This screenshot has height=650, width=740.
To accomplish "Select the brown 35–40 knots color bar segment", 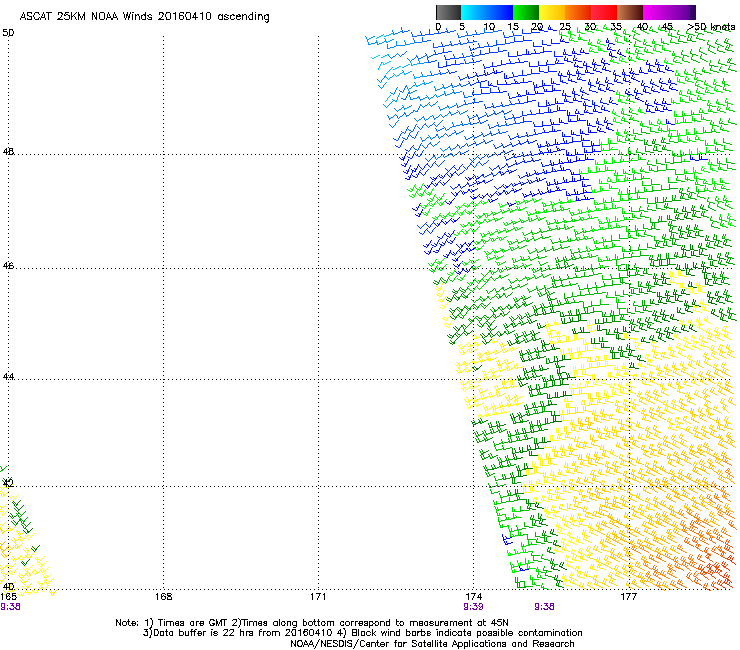I will tap(630, 12).
